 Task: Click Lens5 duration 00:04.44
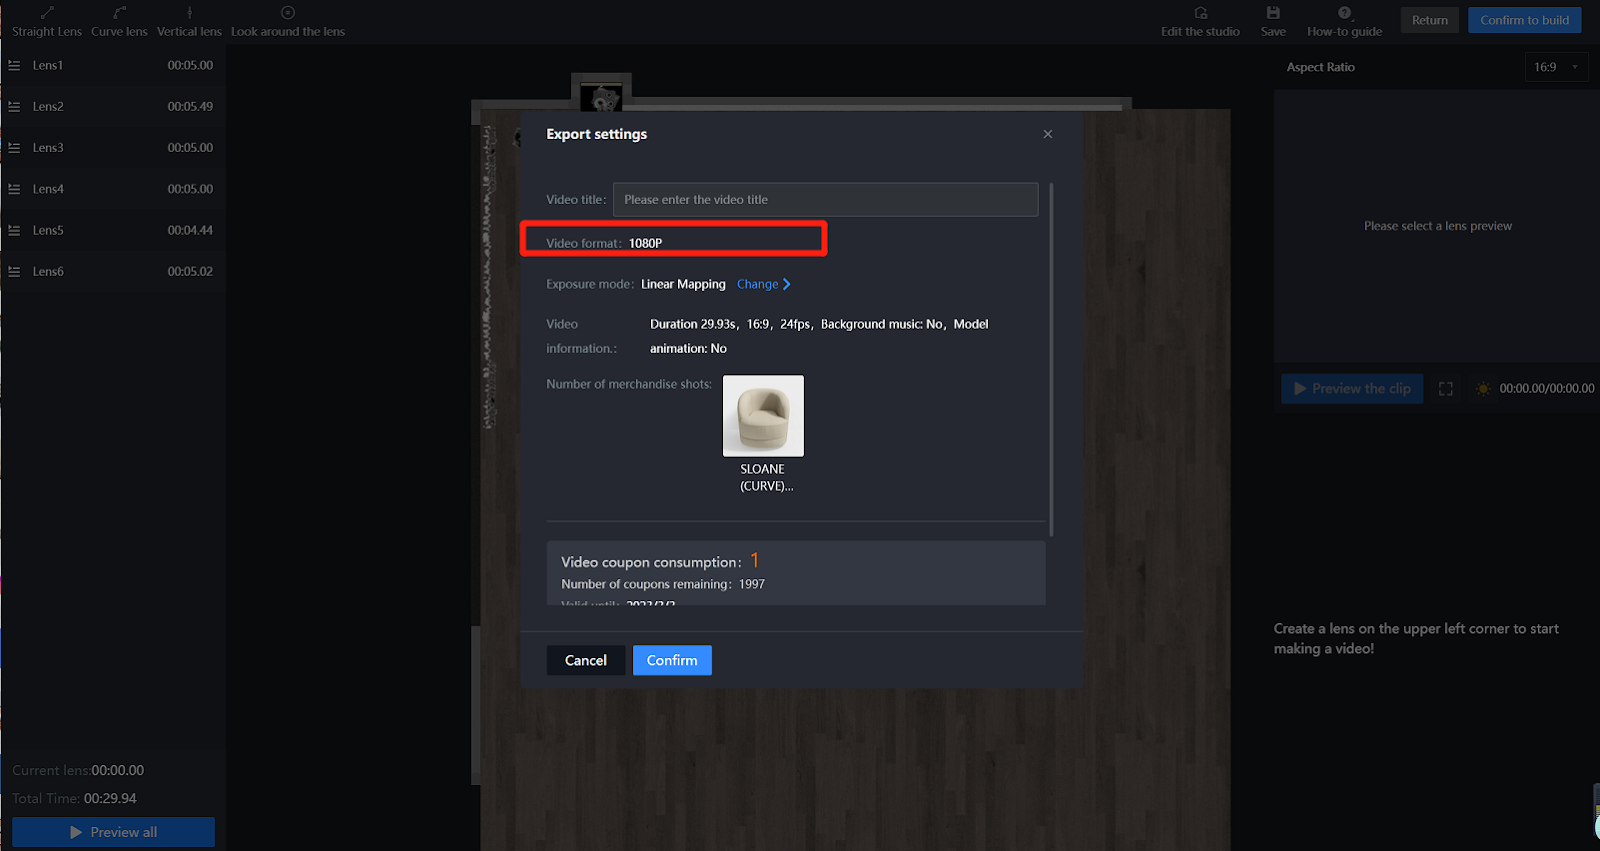coord(190,230)
